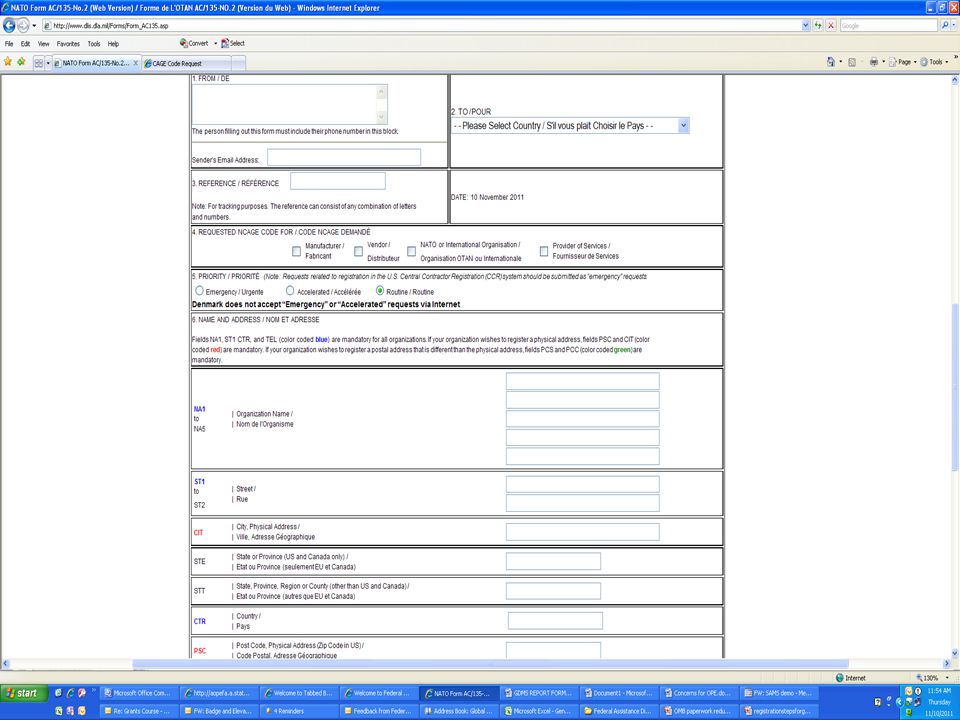Click the Country / Pays CTR field

coord(555,620)
